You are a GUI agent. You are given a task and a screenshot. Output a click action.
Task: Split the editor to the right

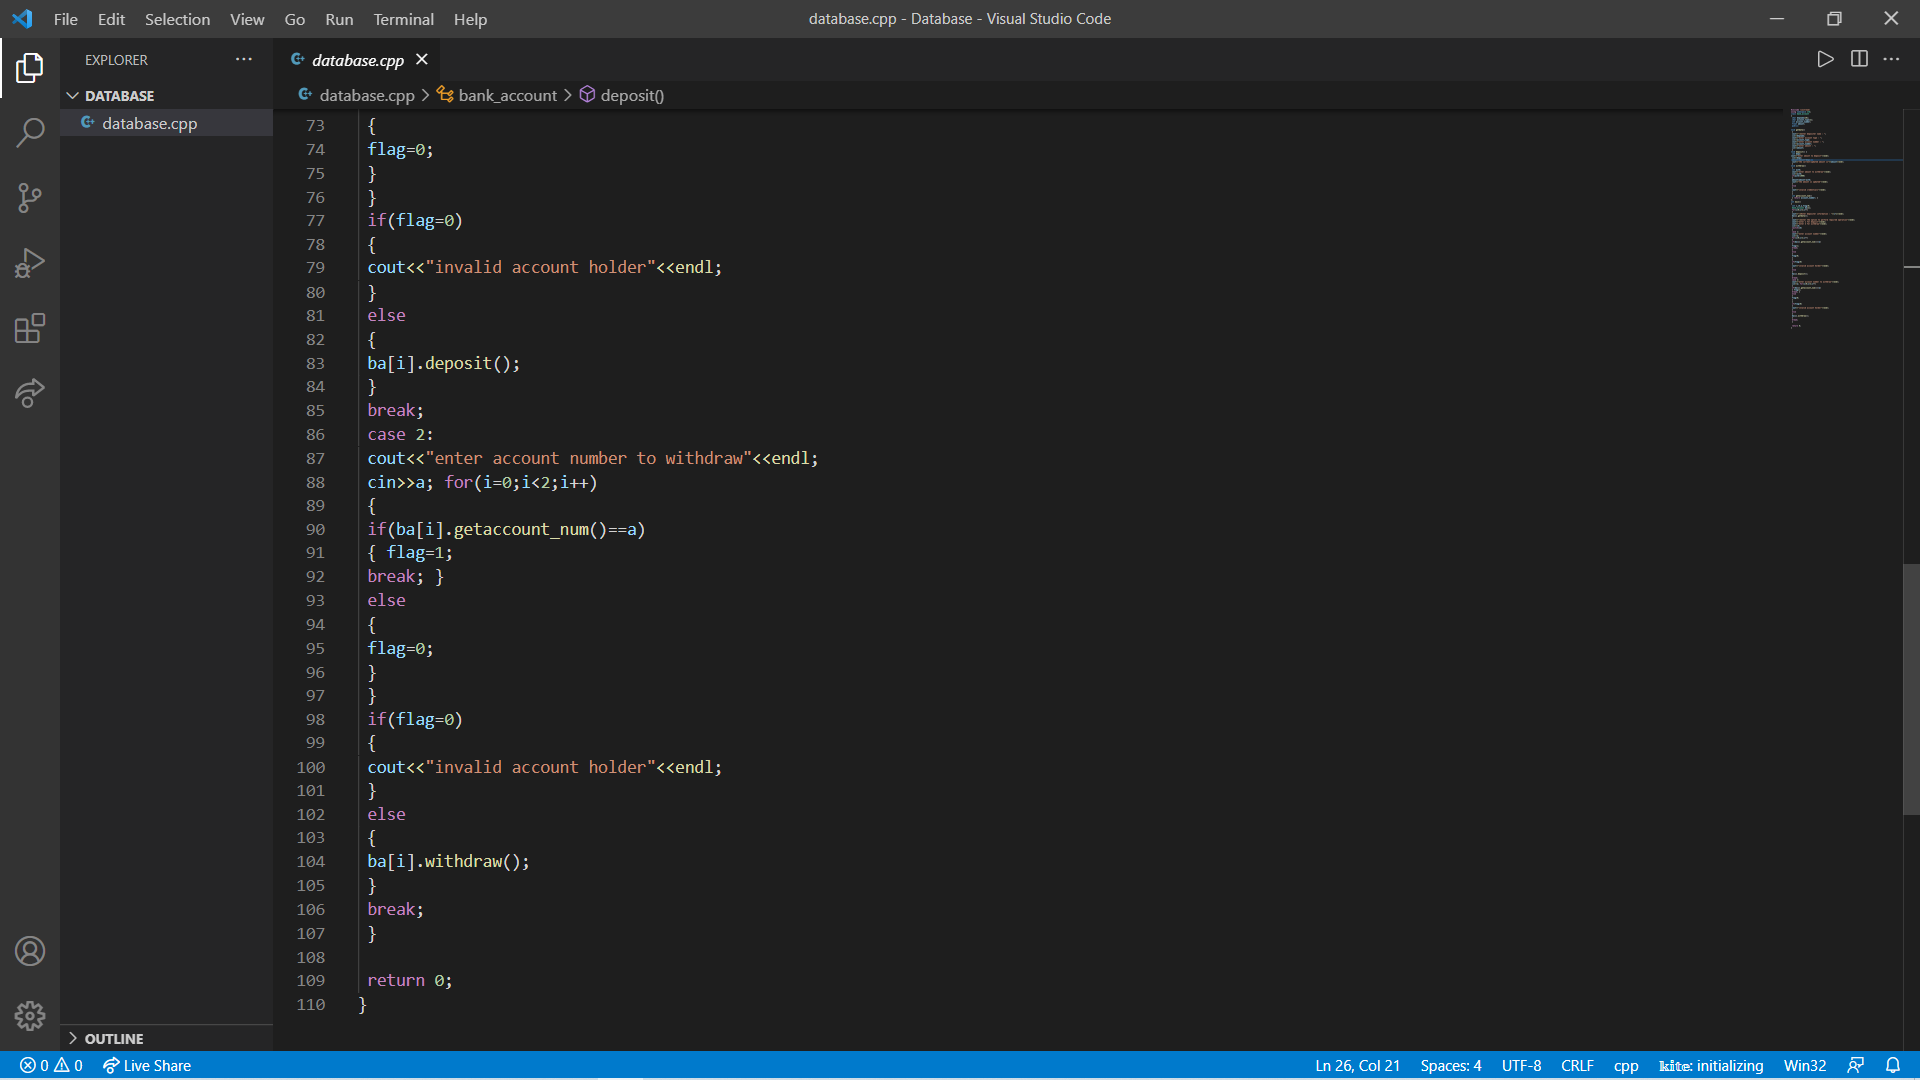click(1859, 59)
